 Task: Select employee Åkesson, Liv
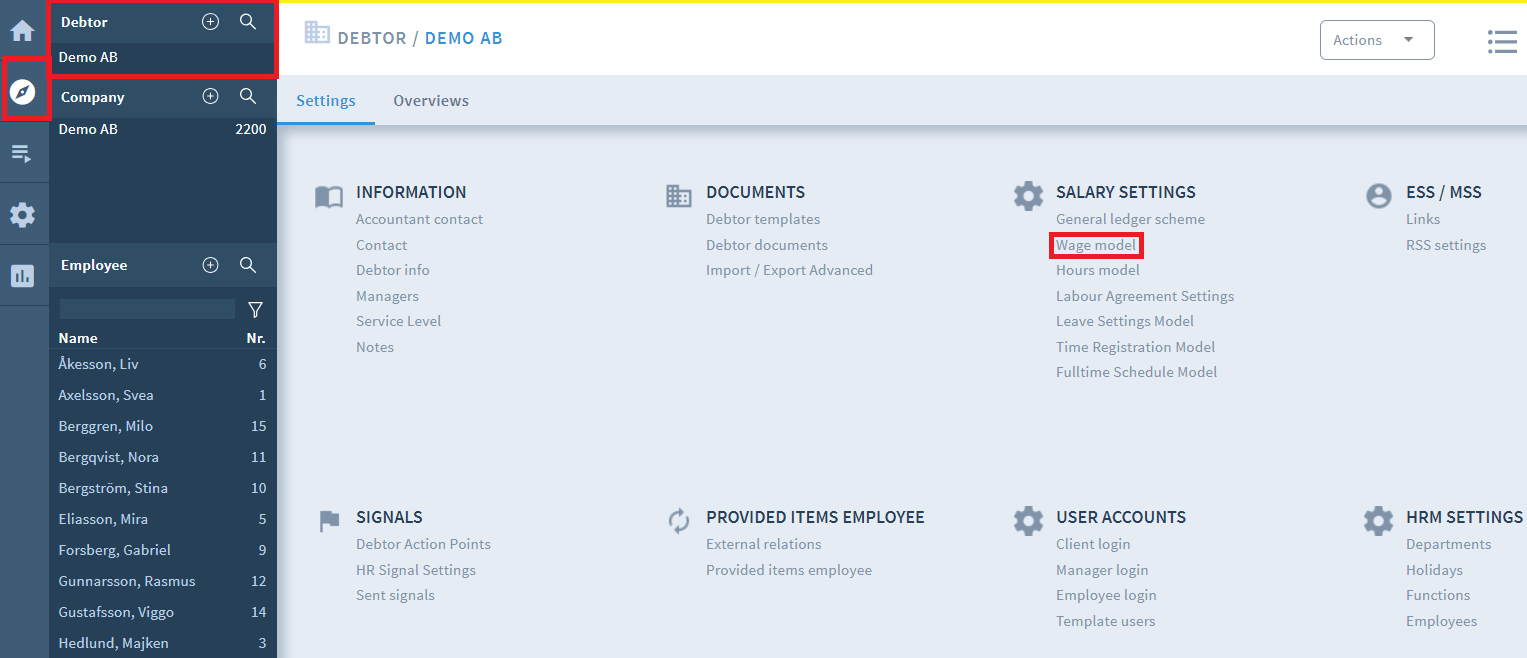pyautogui.click(x=163, y=364)
